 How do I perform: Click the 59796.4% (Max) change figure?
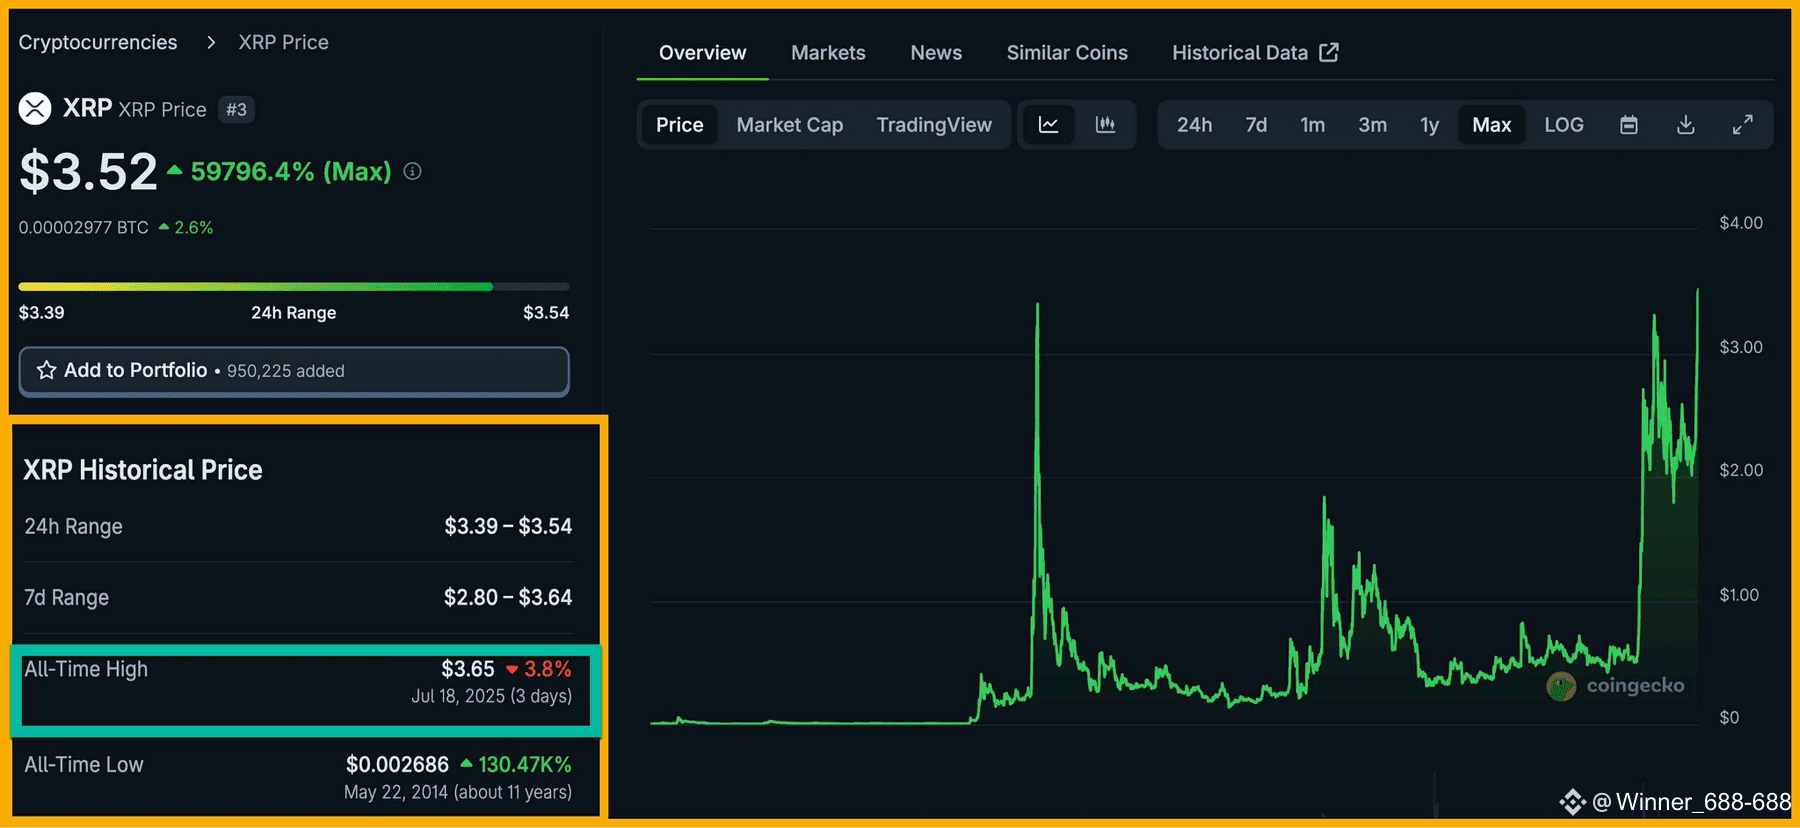[291, 172]
